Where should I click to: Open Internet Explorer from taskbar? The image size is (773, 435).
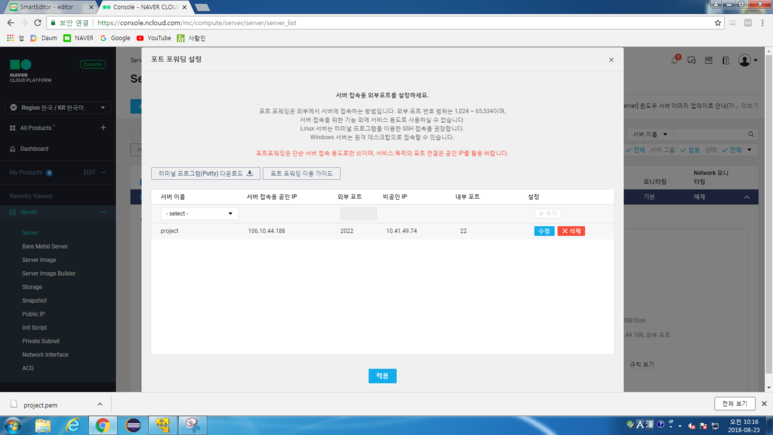(72, 425)
